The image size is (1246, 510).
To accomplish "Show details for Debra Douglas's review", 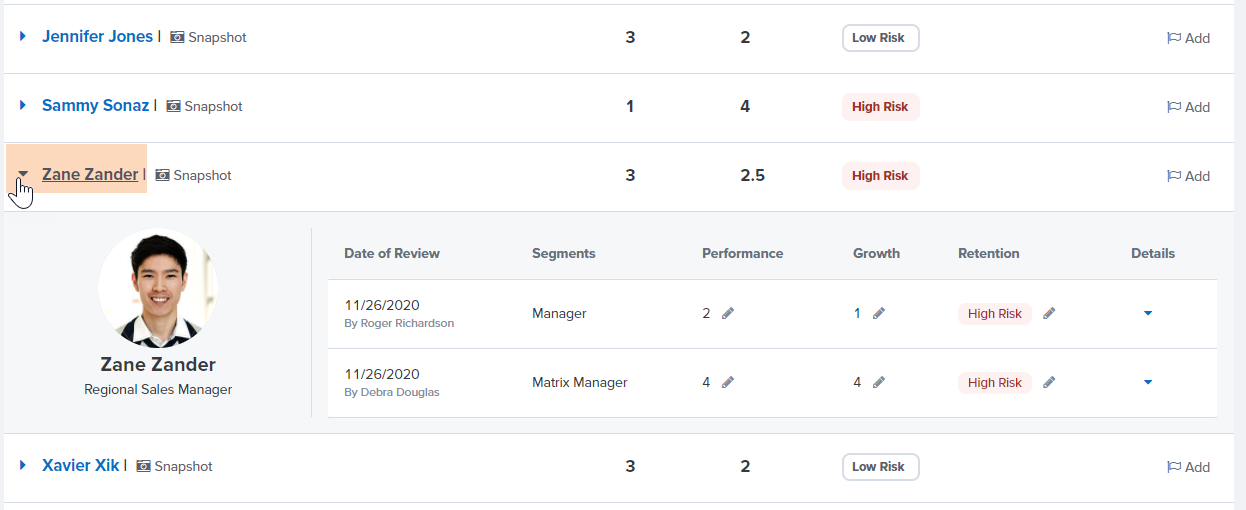I will (1148, 383).
